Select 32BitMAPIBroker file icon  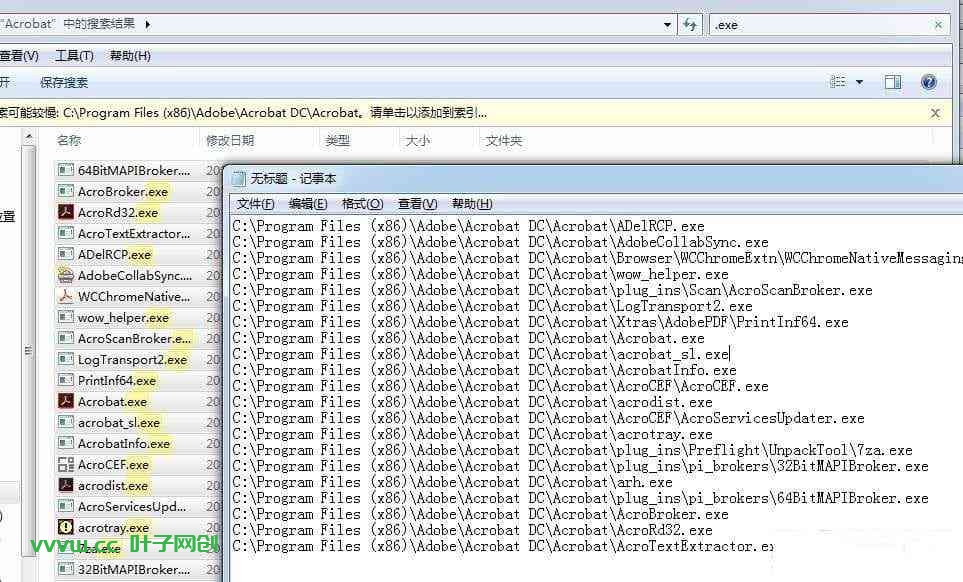tap(65, 569)
